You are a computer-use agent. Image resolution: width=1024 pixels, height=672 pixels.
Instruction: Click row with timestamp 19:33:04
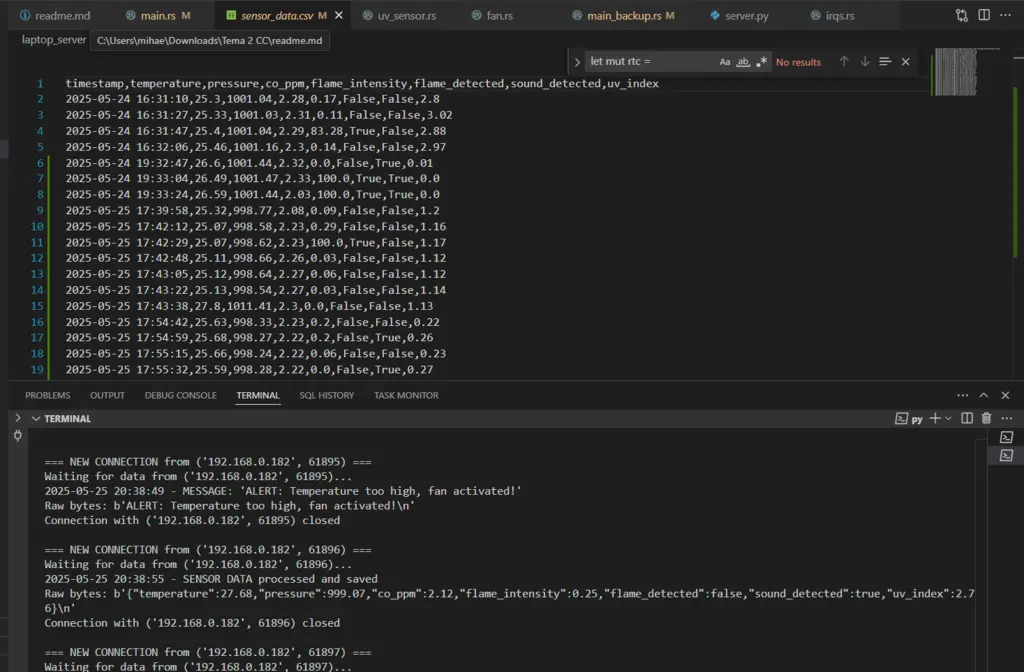[x=252, y=179]
